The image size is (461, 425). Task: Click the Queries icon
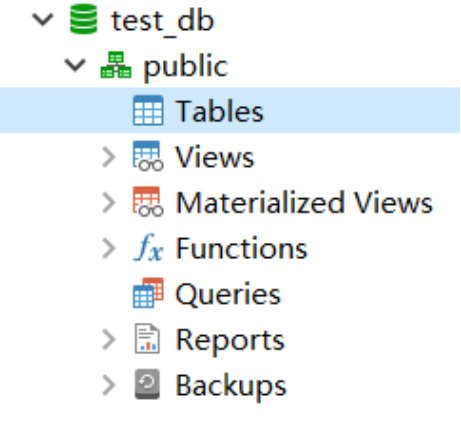click(148, 293)
